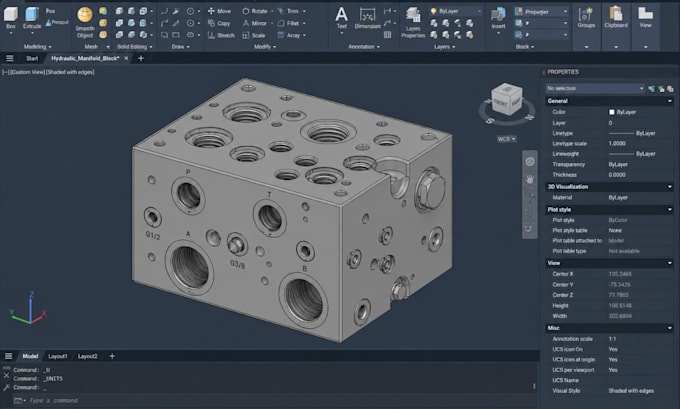Image resolution: width=680 pixels, height=409 pixels.
Task: Expand the Solid Editing panel dropdown
Action: (x=135, y=46)
